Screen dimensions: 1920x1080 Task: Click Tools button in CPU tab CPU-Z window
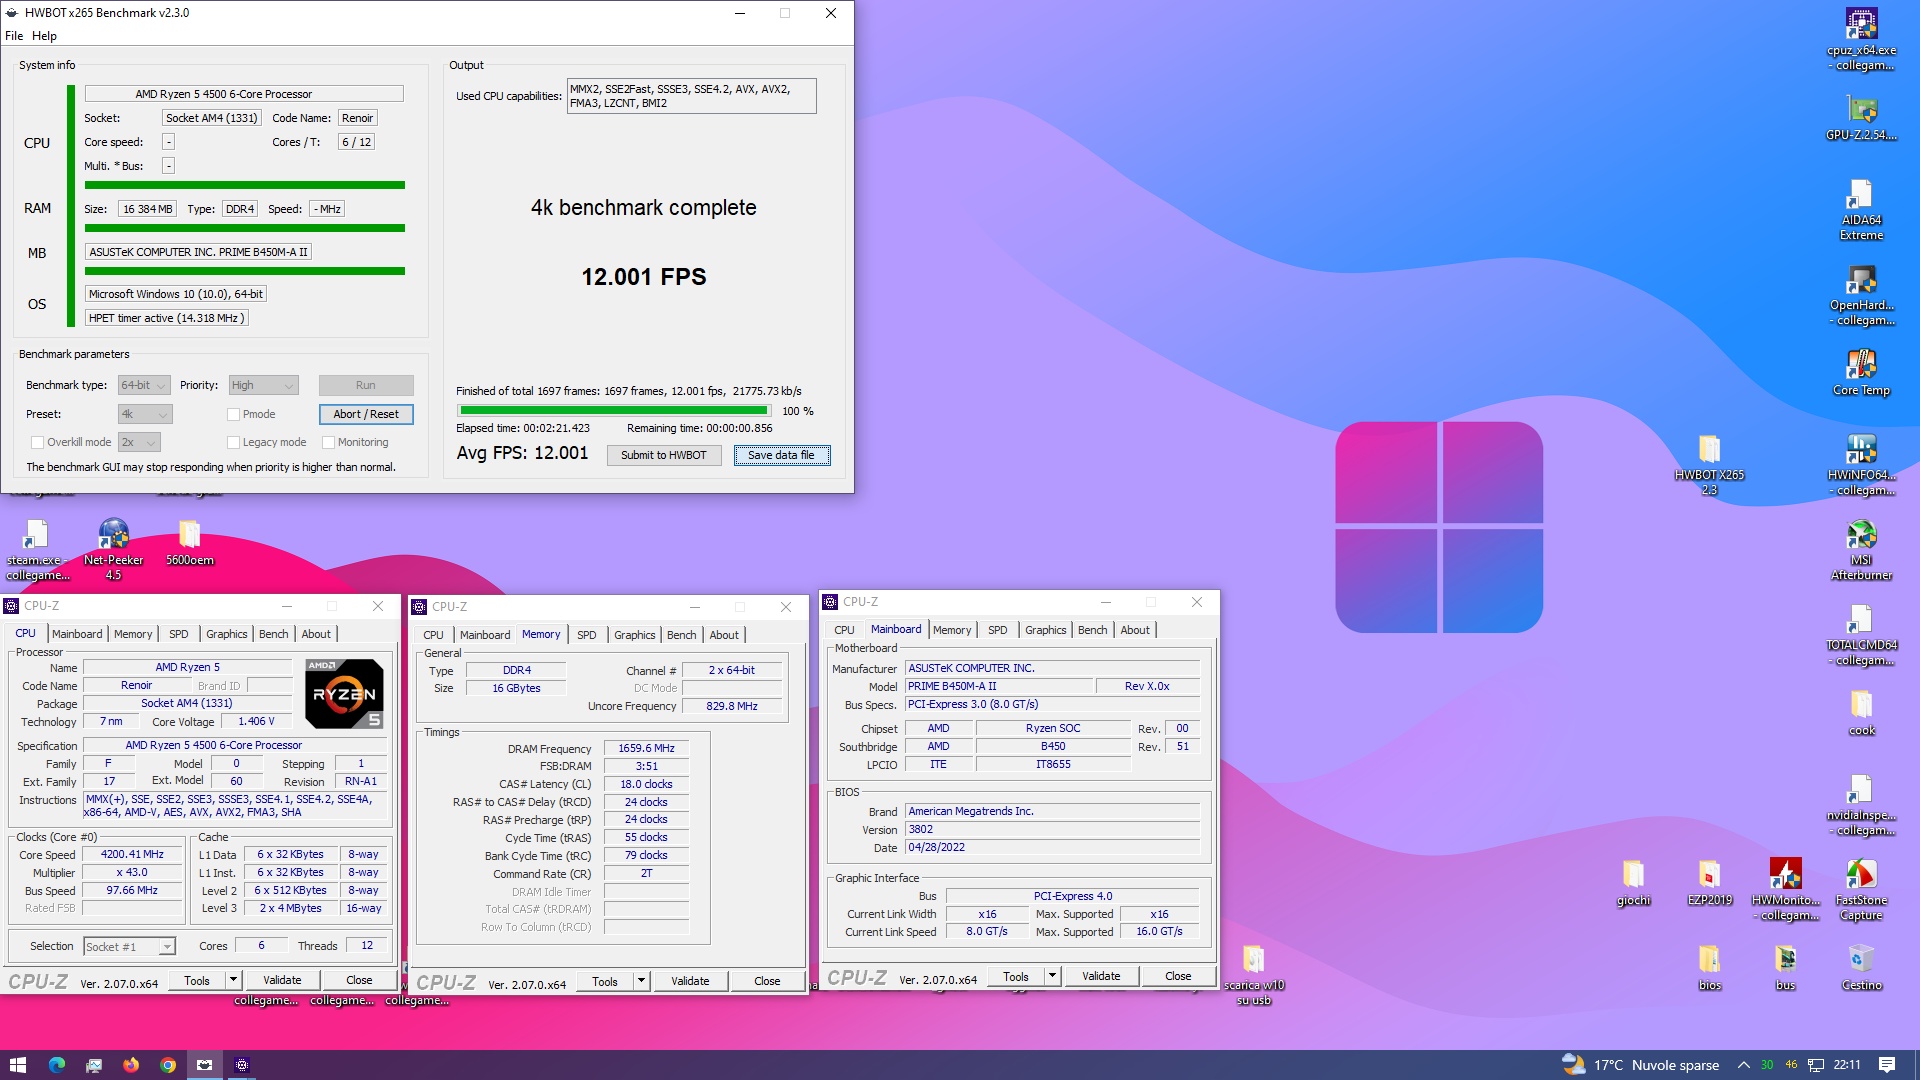197,981
